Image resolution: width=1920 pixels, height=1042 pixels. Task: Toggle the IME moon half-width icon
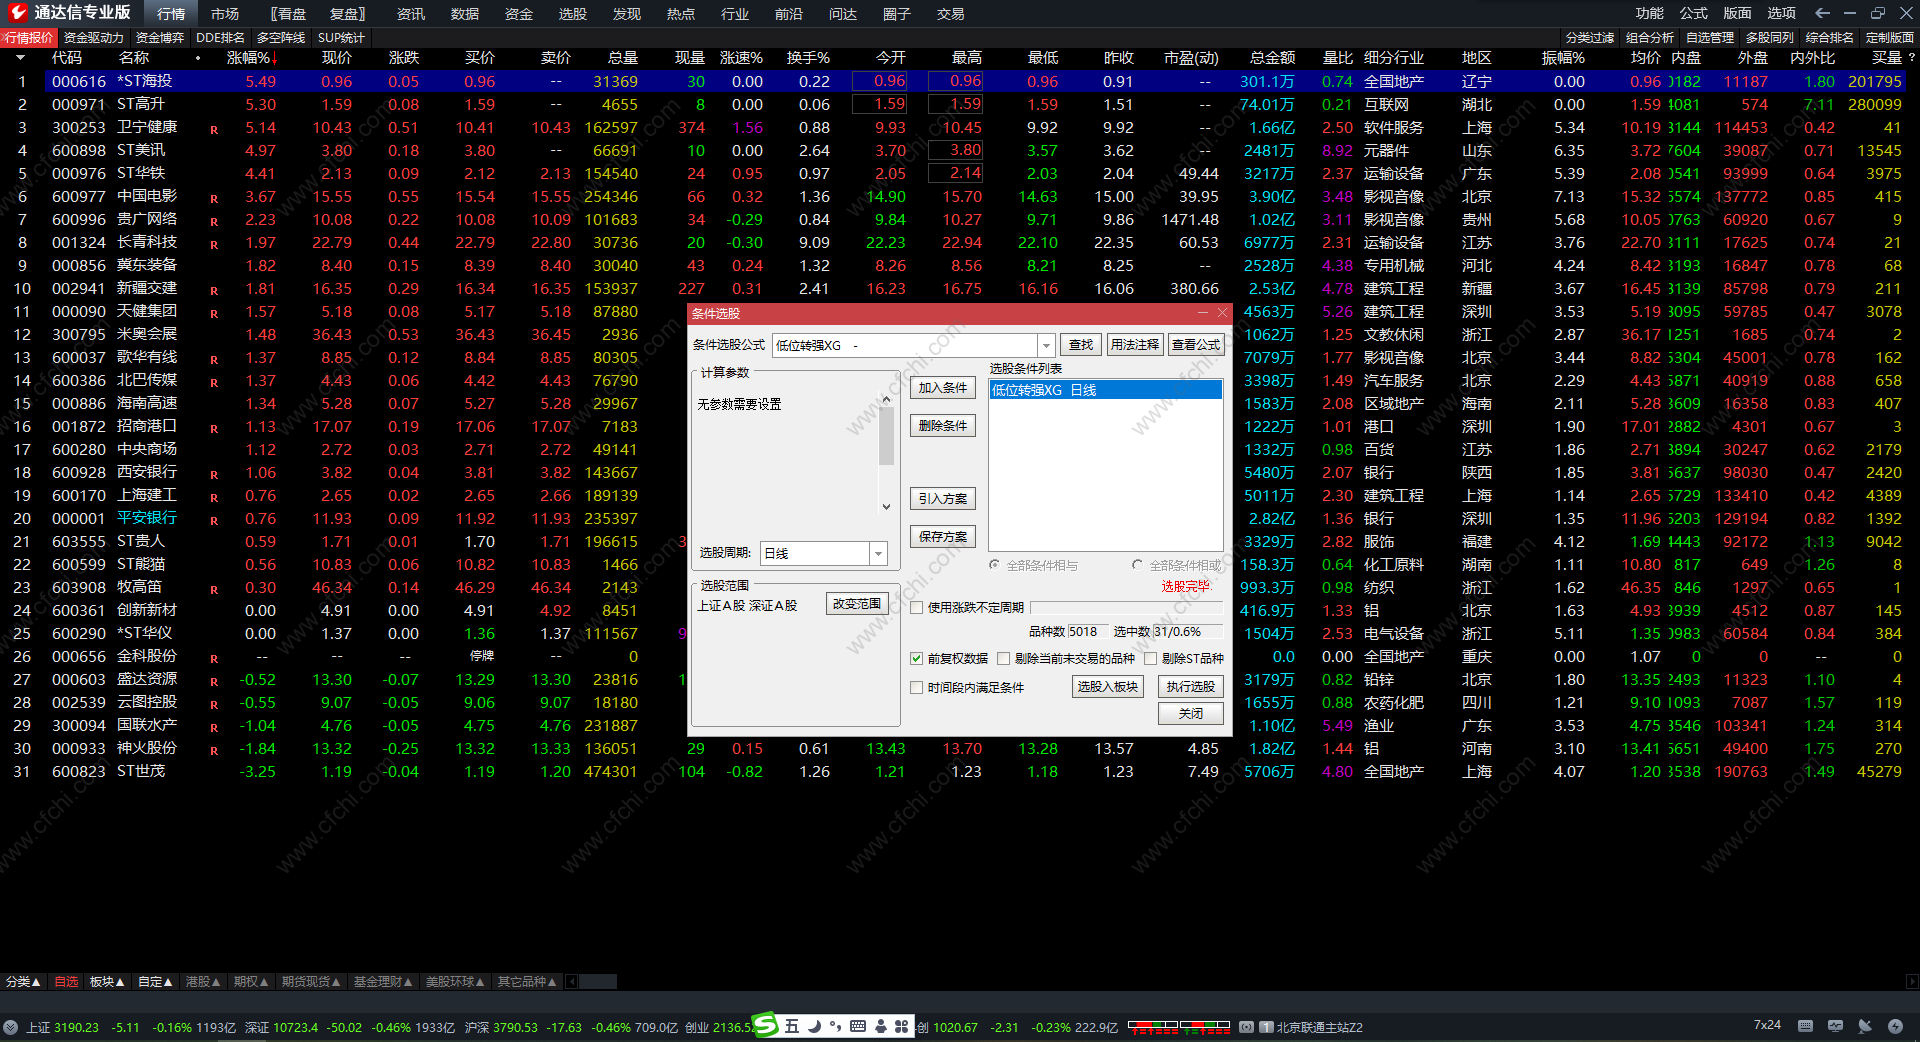coord(814,1026)
